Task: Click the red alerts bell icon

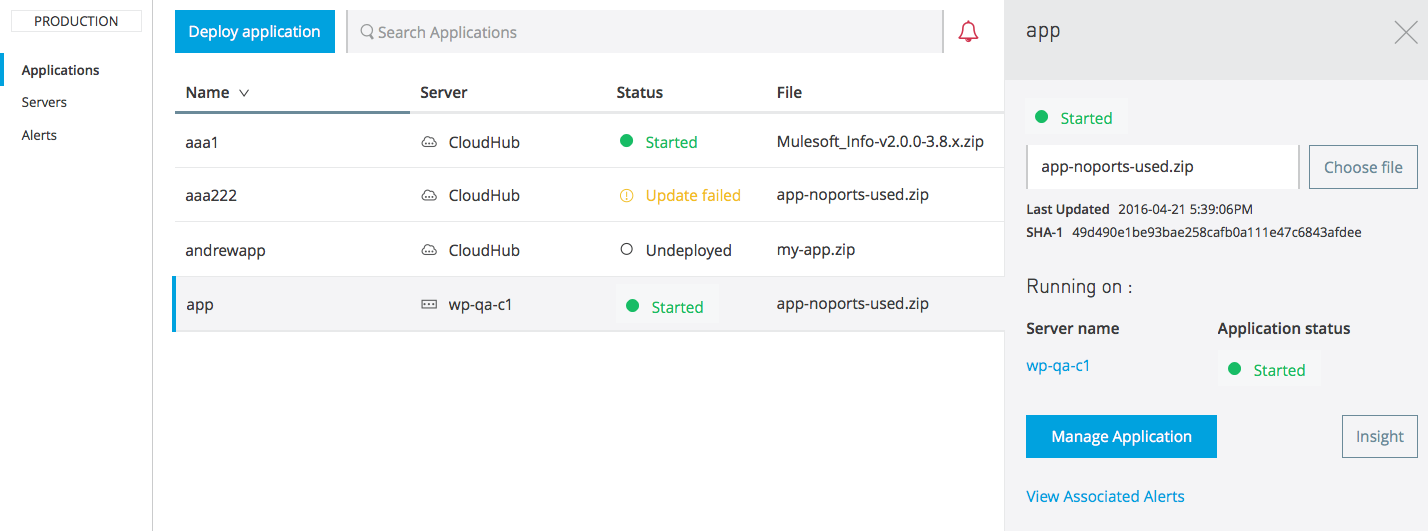Action: [968, 32]
